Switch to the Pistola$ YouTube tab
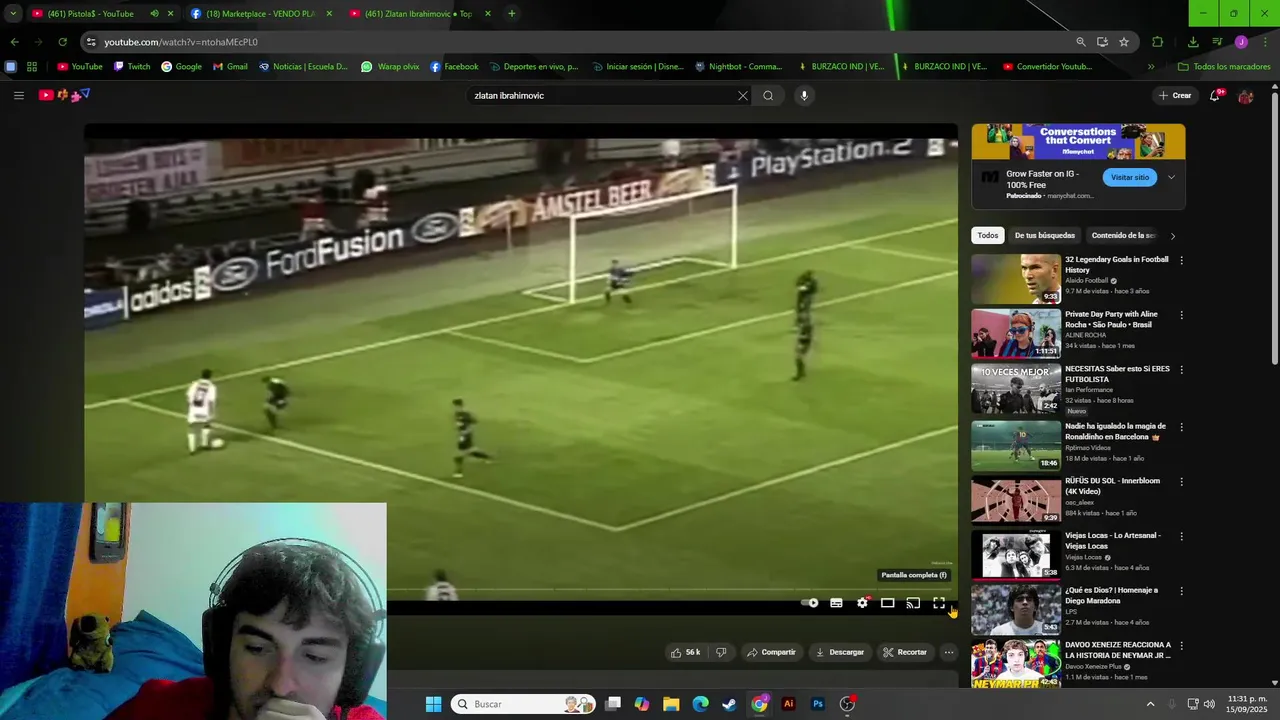 coord(90,14)
